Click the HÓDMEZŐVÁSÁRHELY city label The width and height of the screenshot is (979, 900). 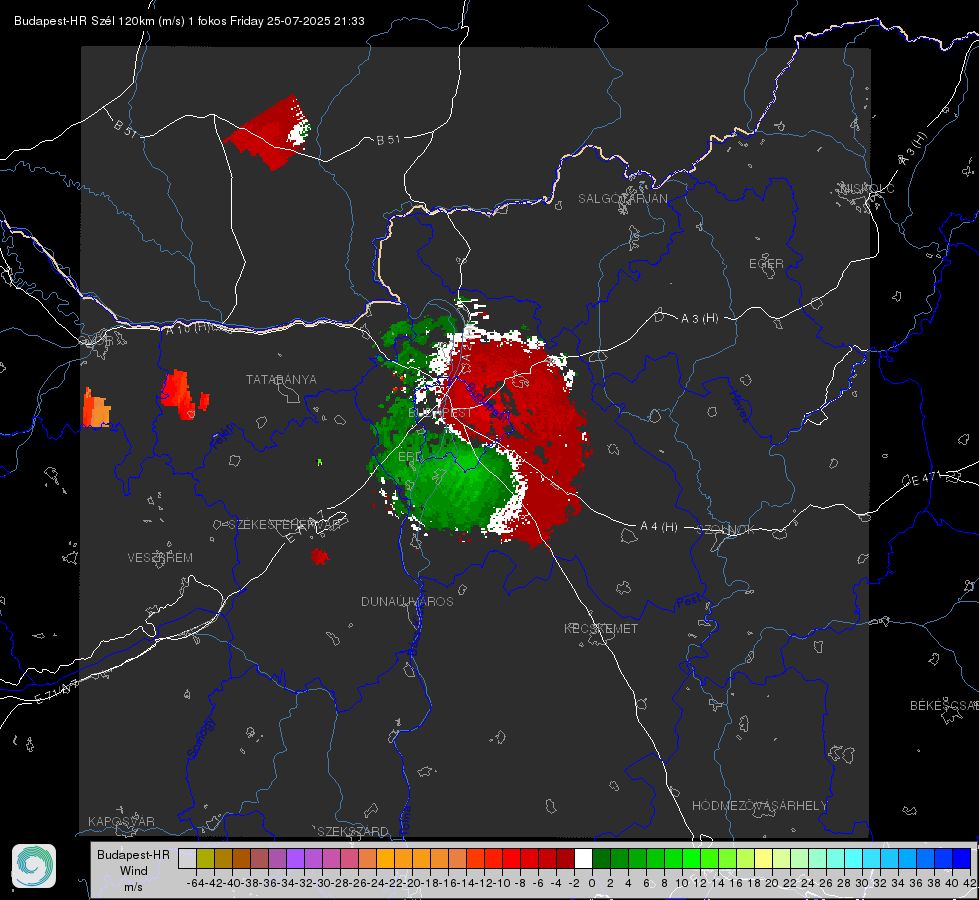pos(759,806)
